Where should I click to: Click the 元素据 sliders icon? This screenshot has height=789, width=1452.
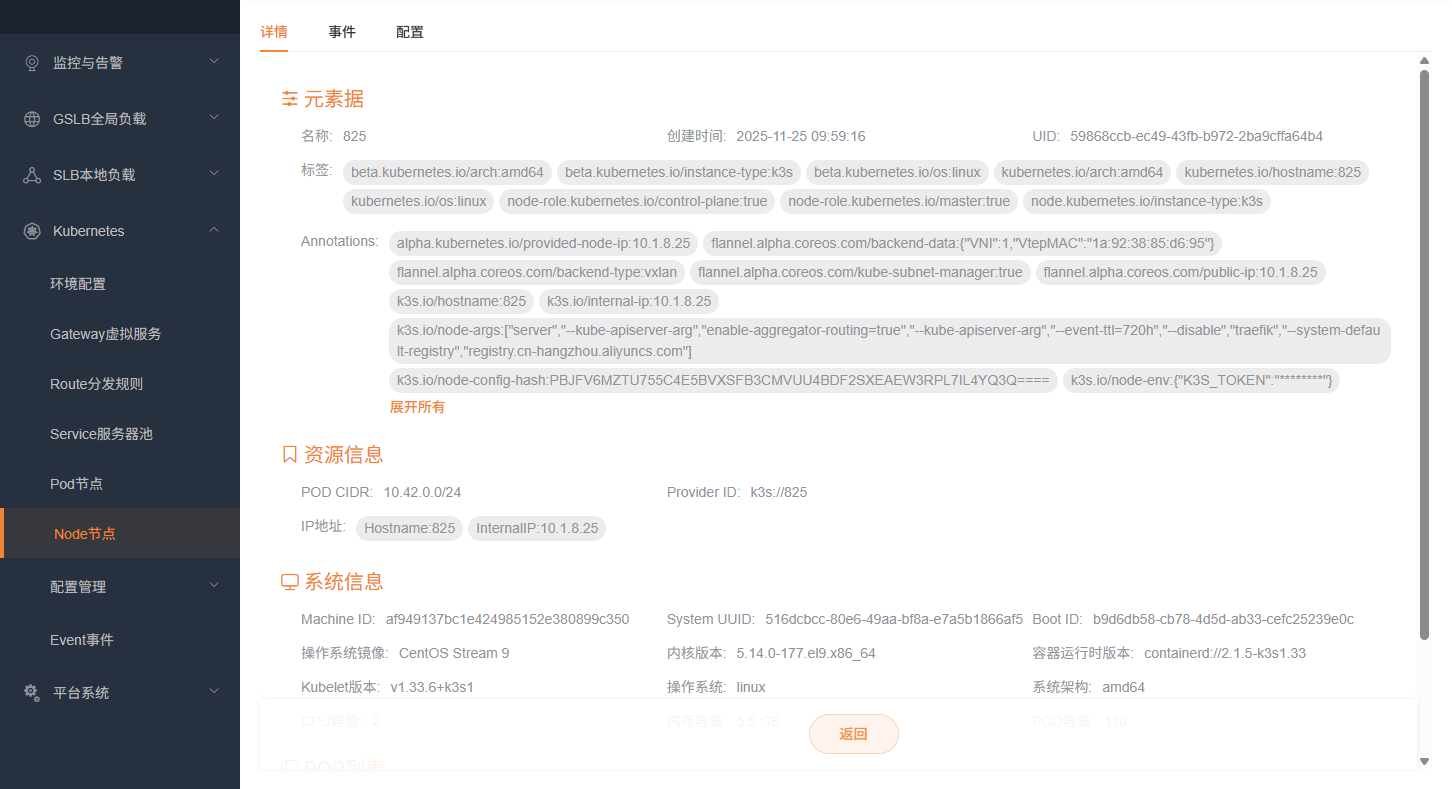(x=290, y=99)
